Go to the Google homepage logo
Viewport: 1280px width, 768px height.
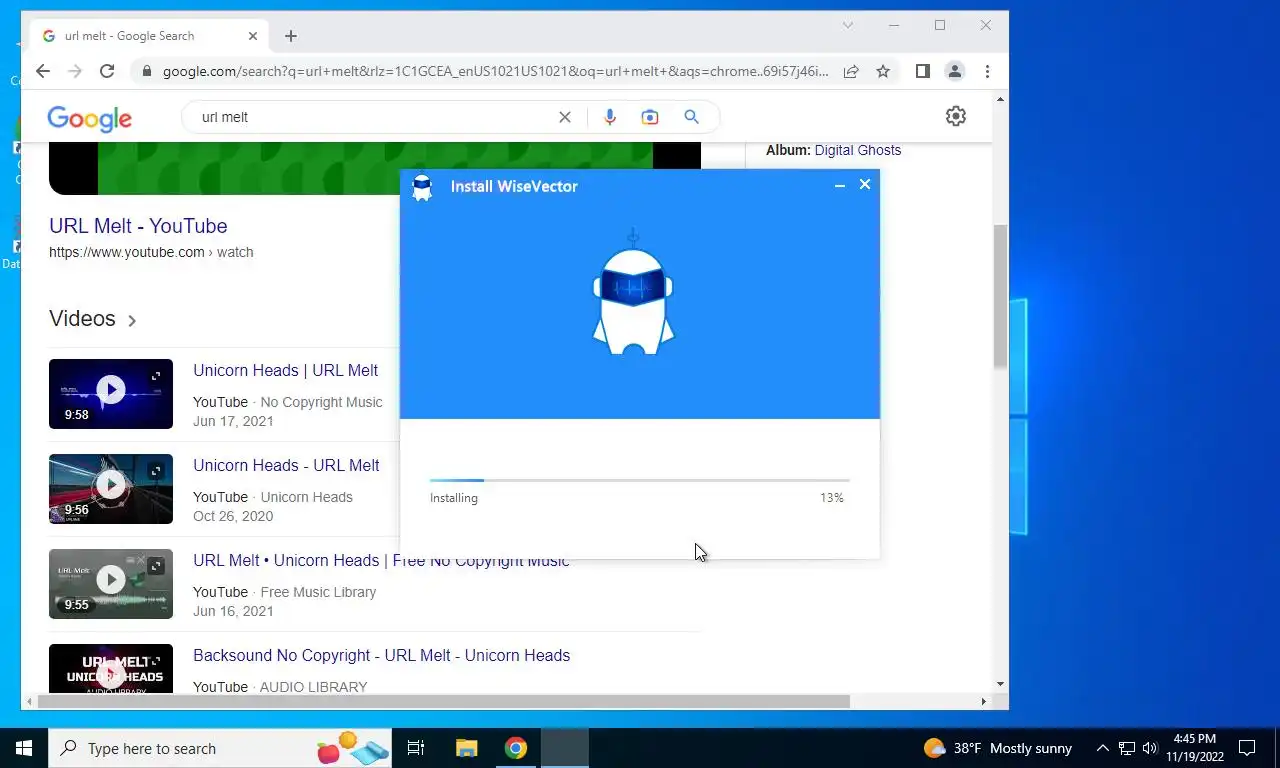pyautogui.click(x=89, y=118)
